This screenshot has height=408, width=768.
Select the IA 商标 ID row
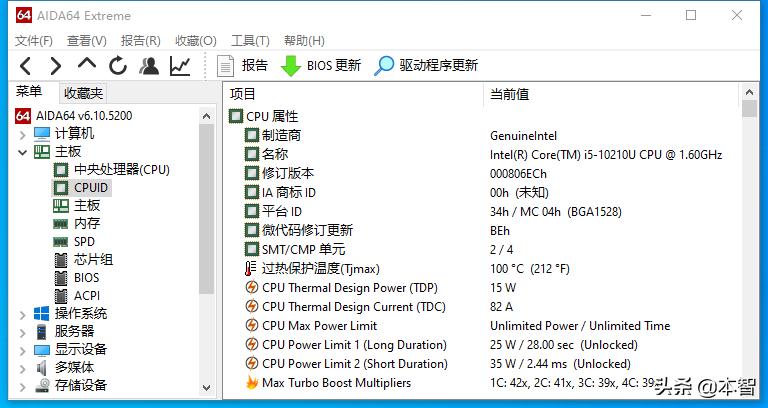tap(280, 192)
